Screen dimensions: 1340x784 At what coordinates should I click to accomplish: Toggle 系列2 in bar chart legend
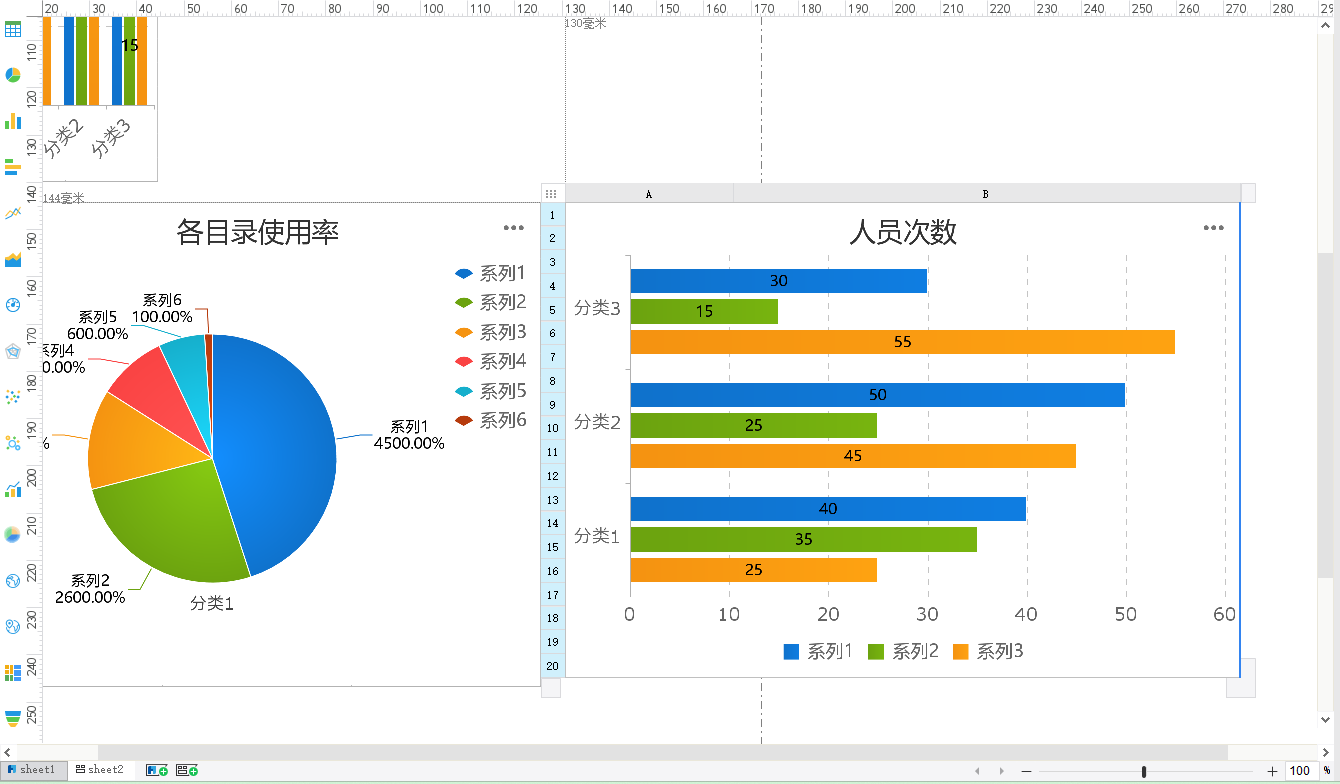click(x=903, y=652)
